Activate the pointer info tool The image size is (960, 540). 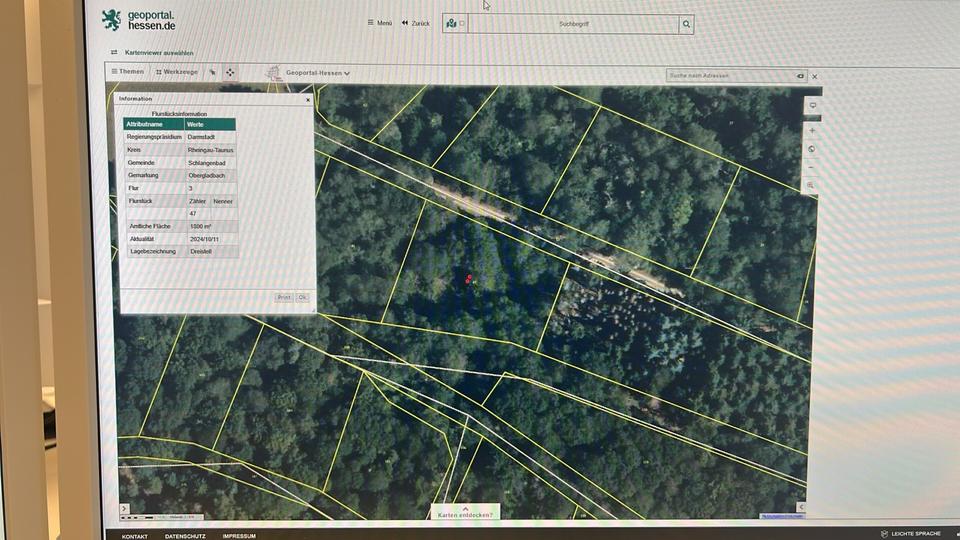(x=212, y=72)
